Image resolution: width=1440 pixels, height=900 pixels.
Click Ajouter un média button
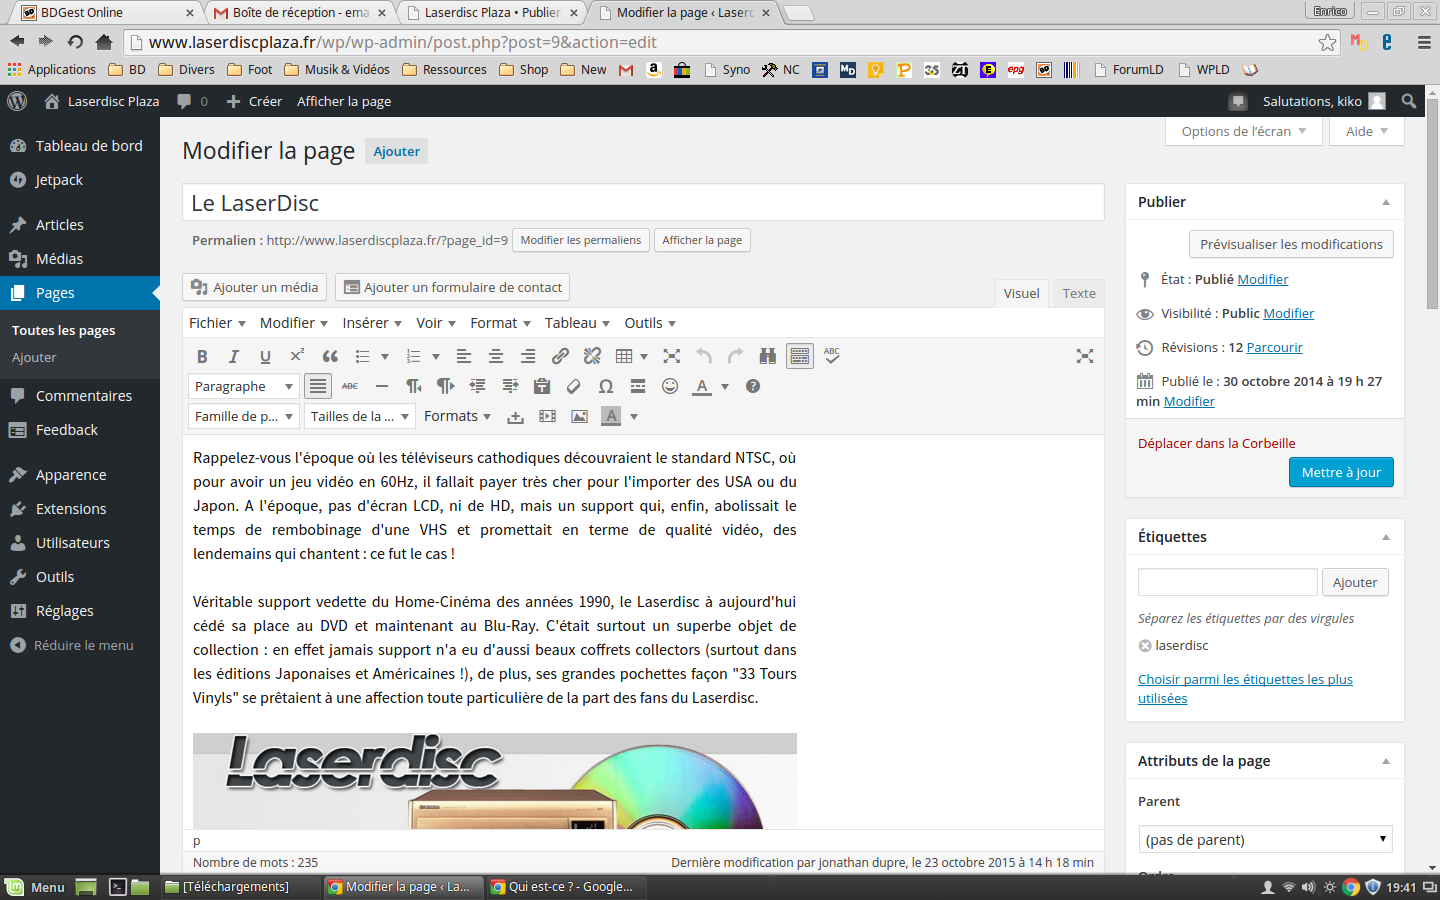click(255, 287)
